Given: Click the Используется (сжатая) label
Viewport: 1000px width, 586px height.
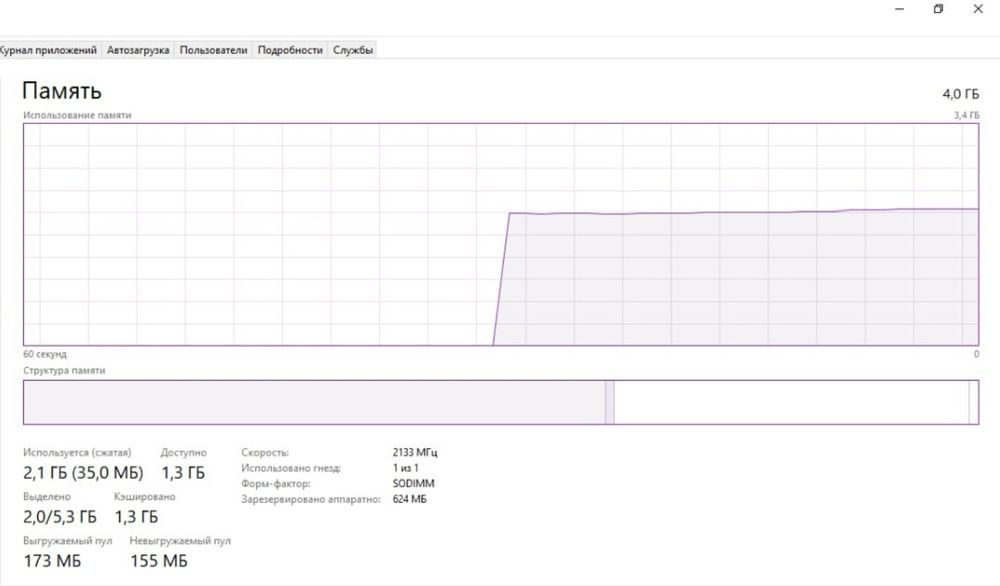Looking at the screenshot, I should coord(77,452).
